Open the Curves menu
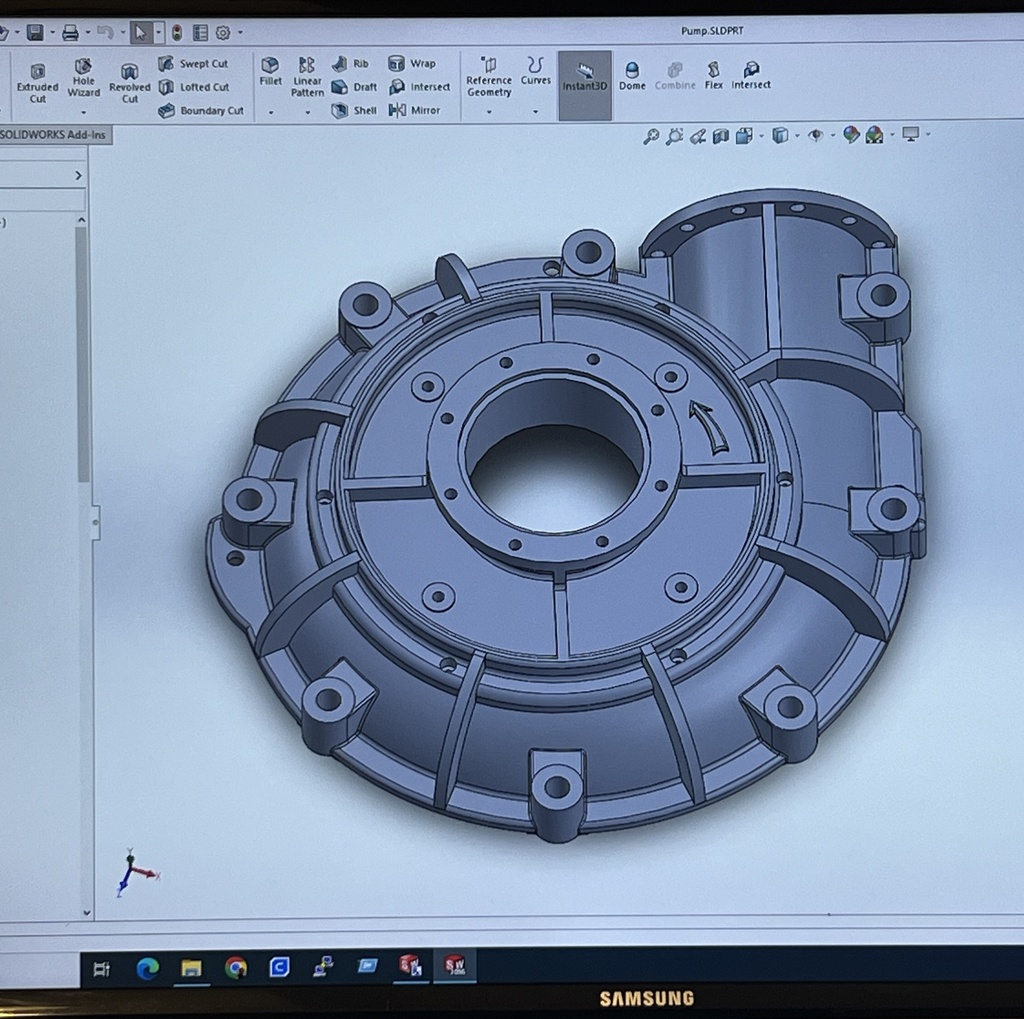The height and width of the screenshot is (1019, 1024). tap(536, 72)
